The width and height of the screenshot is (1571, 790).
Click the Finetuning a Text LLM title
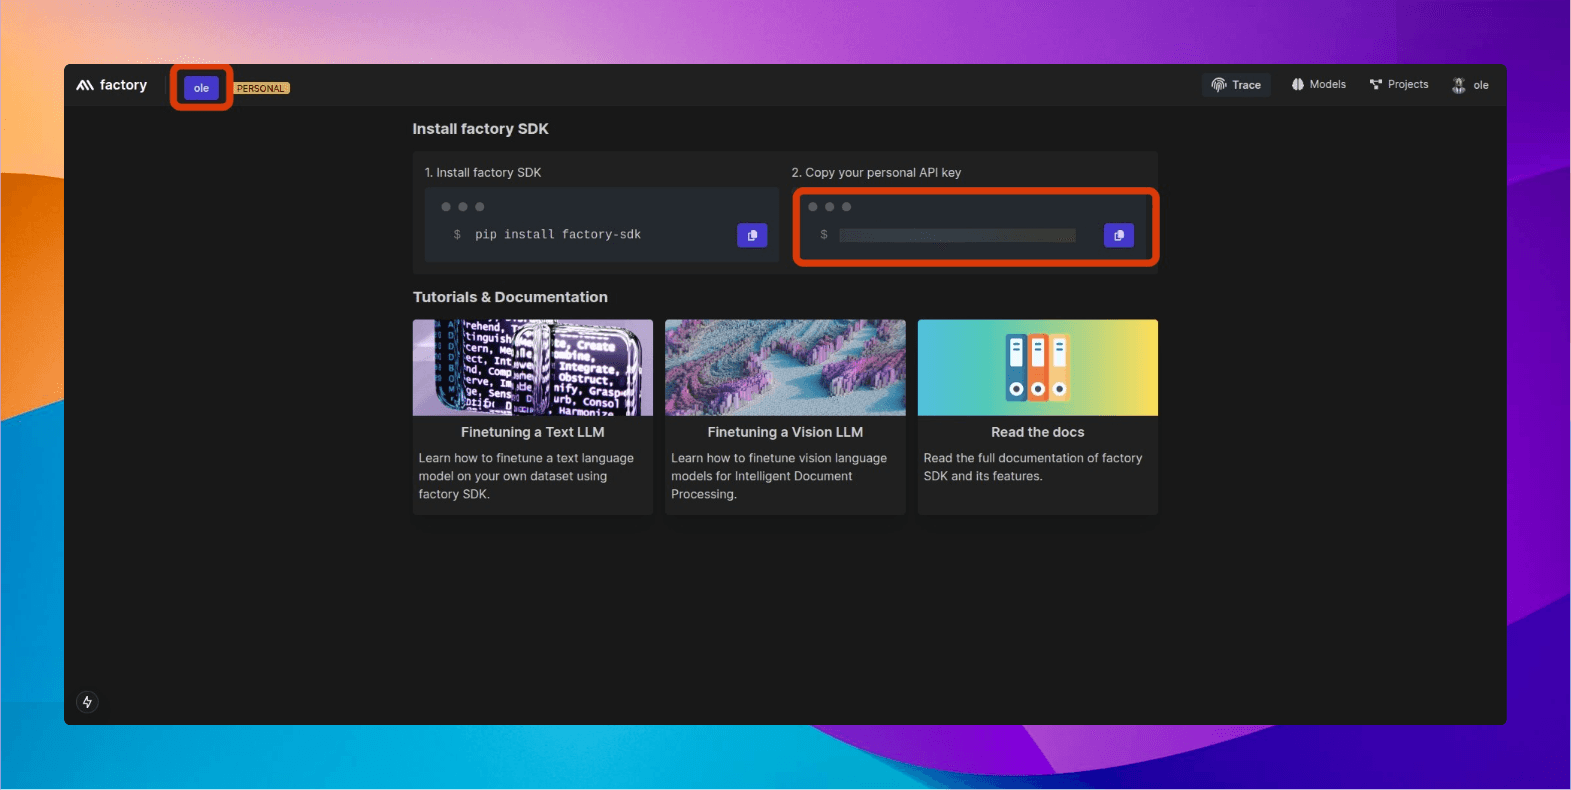tap(533, 432)
